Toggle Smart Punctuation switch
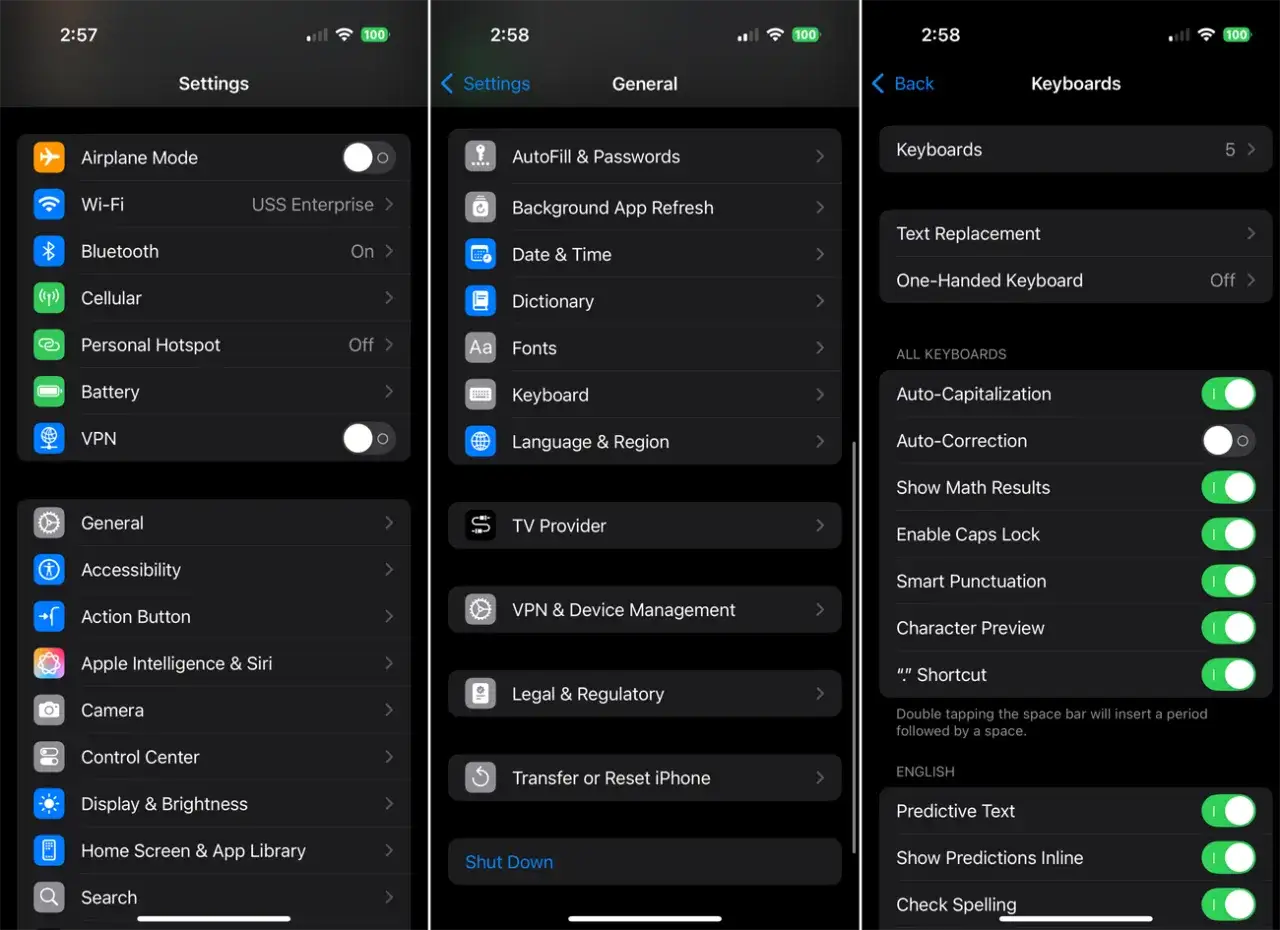The image size is (1280, 930). [x=1228, y=581]
